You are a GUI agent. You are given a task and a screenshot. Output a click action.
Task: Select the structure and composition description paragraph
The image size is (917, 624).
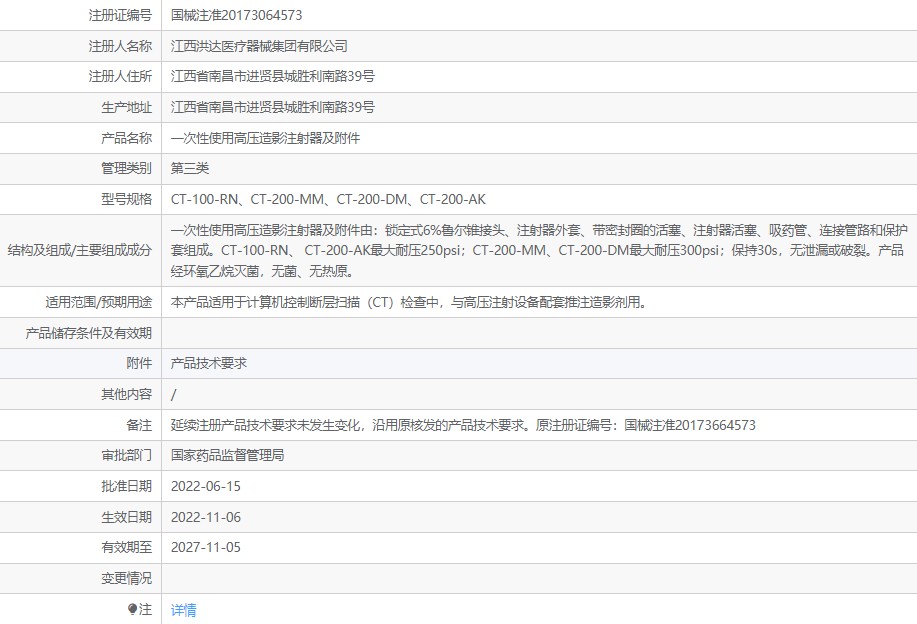(x=539, y=250)
